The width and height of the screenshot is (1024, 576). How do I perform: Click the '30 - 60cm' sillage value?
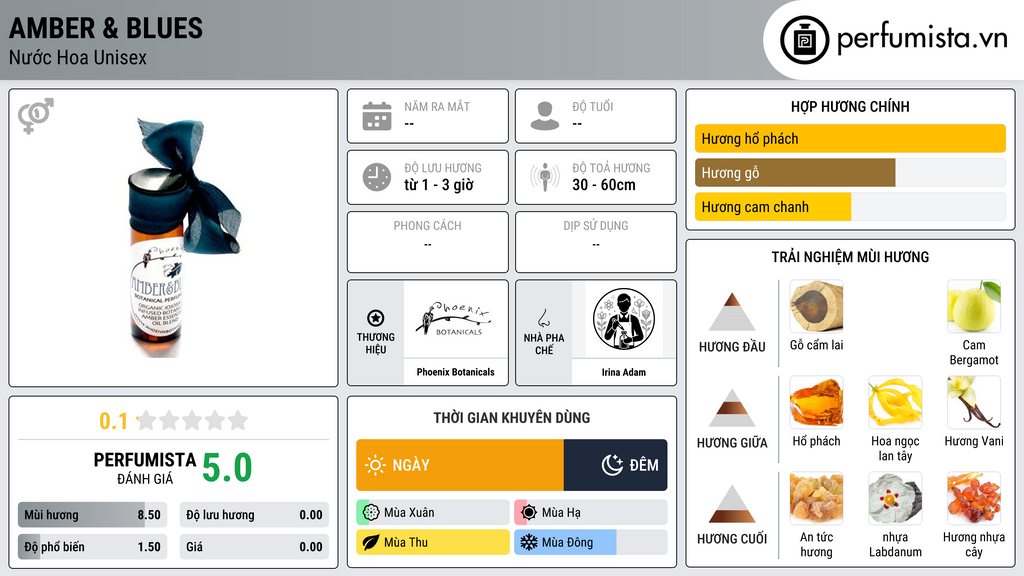pos(604,185)
